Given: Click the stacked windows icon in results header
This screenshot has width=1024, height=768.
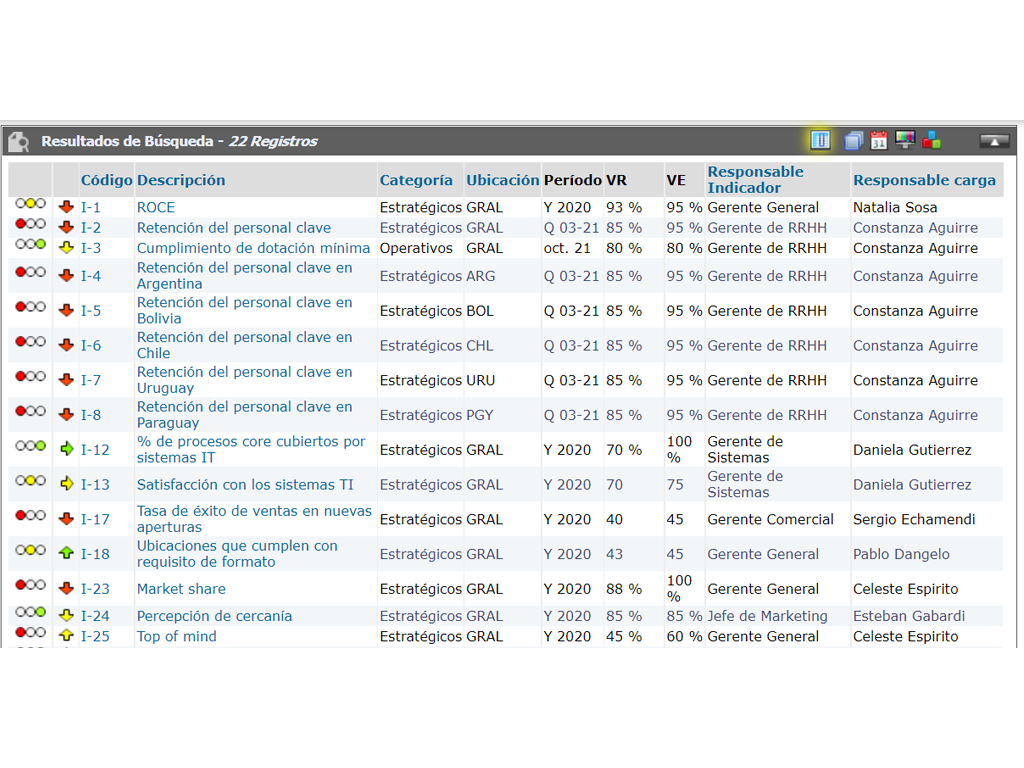Looking at the screenshot, I should [854, 140].
